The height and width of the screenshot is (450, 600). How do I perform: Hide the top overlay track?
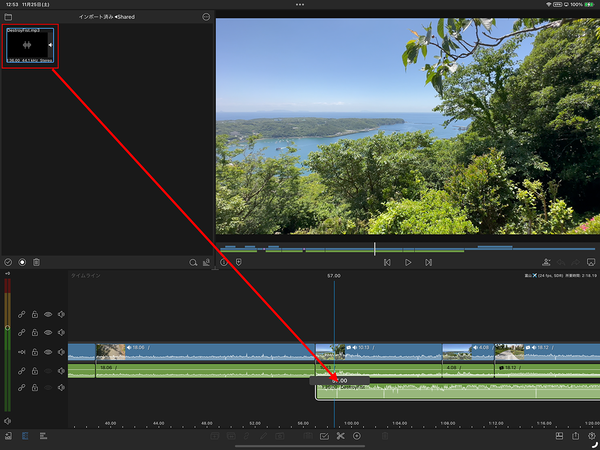coord(48,314)
